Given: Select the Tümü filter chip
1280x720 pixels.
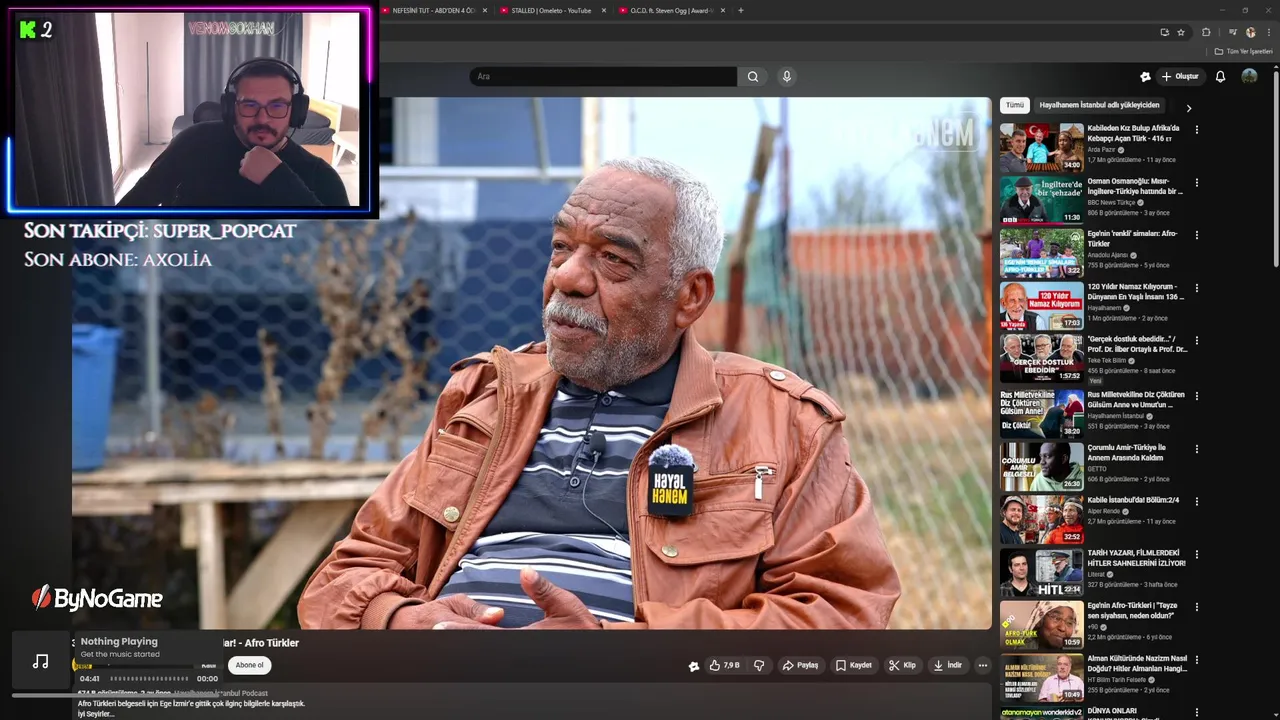Looking at the screenshot, I should coord(1015,105).
